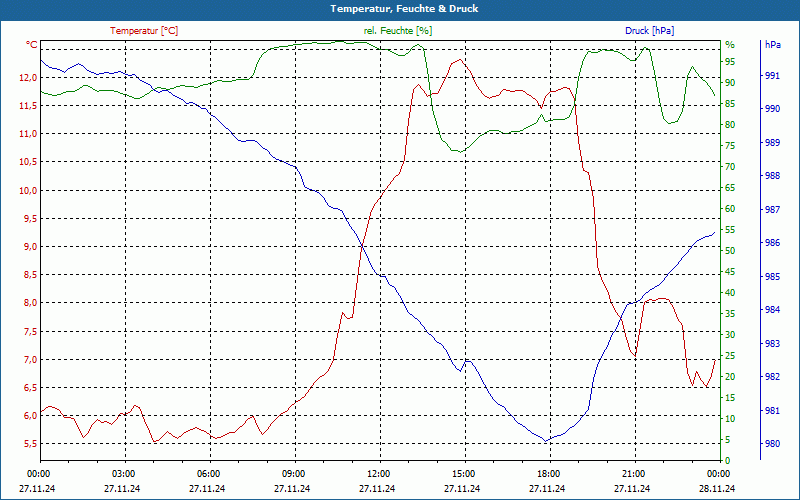Click temperature axis value '9,0'

(x=30, y=246)
